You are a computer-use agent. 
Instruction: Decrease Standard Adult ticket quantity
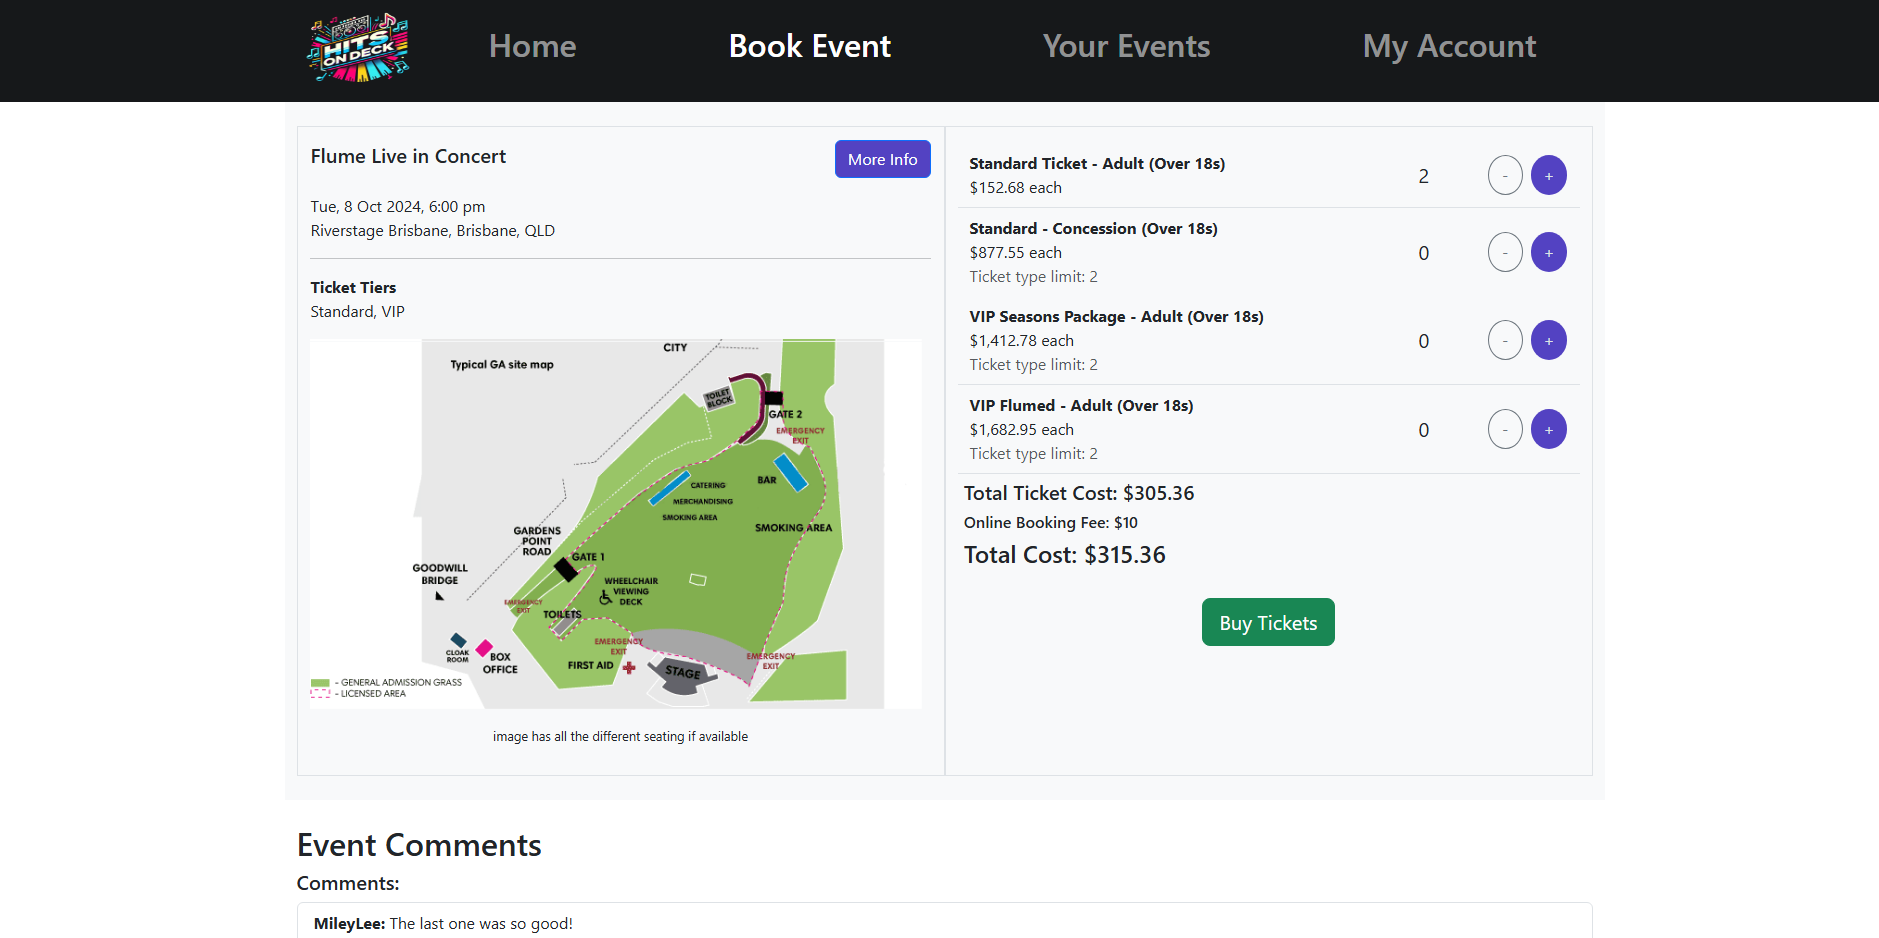(x=1504, y=176)
